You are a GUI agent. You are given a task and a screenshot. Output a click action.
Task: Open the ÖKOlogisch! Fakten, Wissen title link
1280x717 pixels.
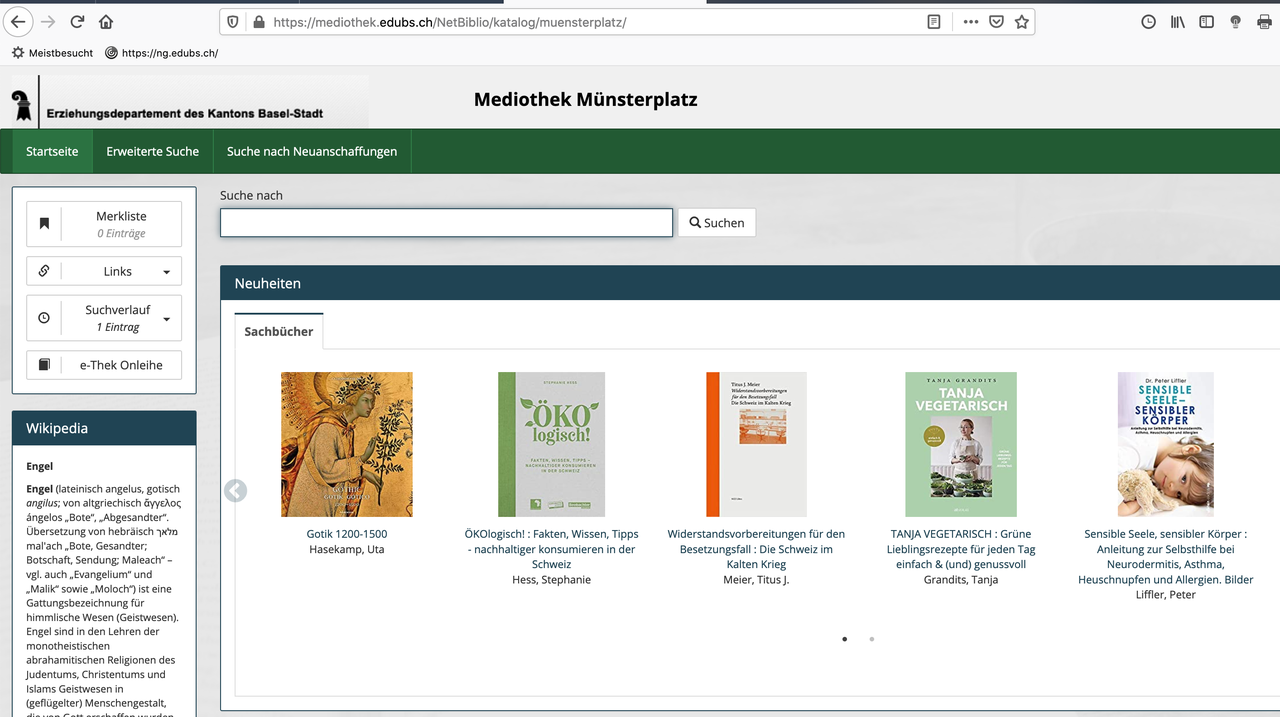(x=552, y=549)
